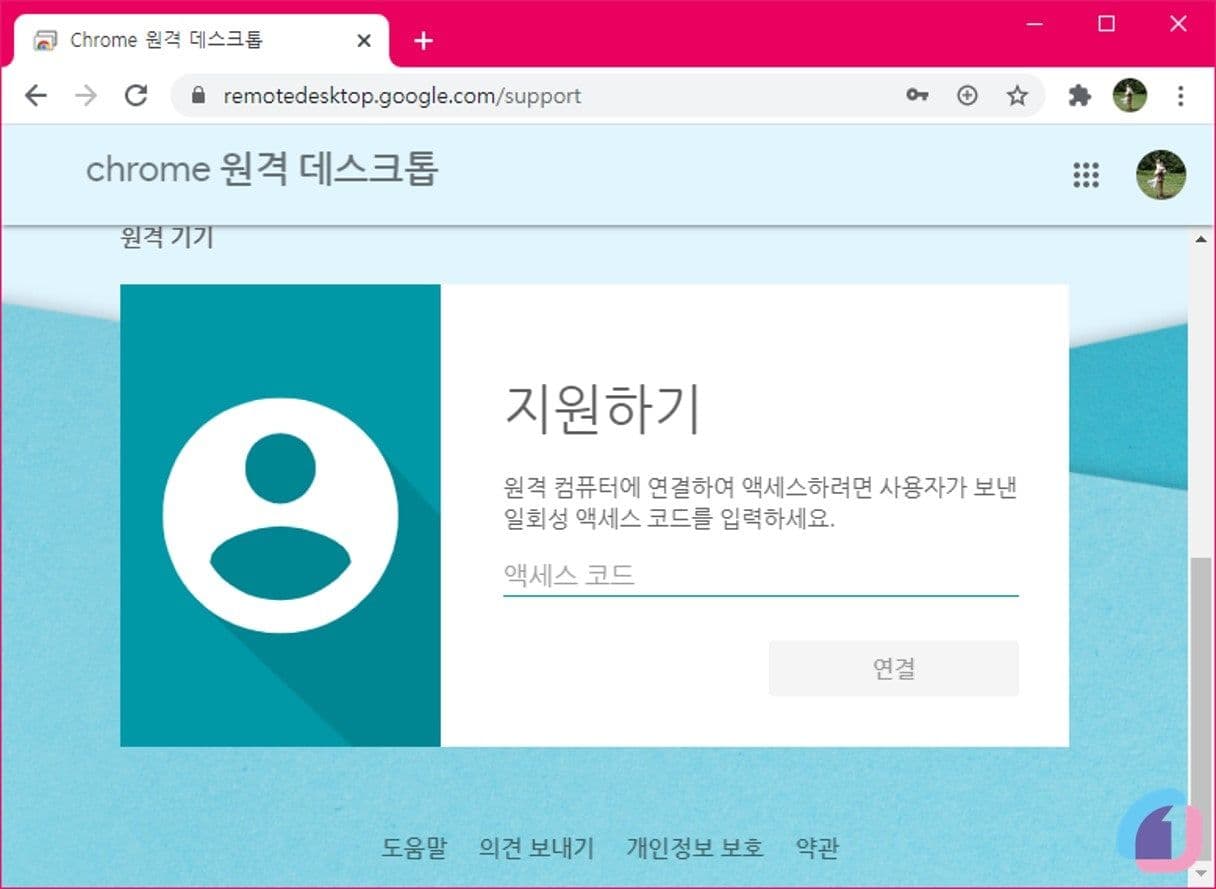Click the scrollbar down arrow
Screen dimensions: 1216x889
(1201, 875)
